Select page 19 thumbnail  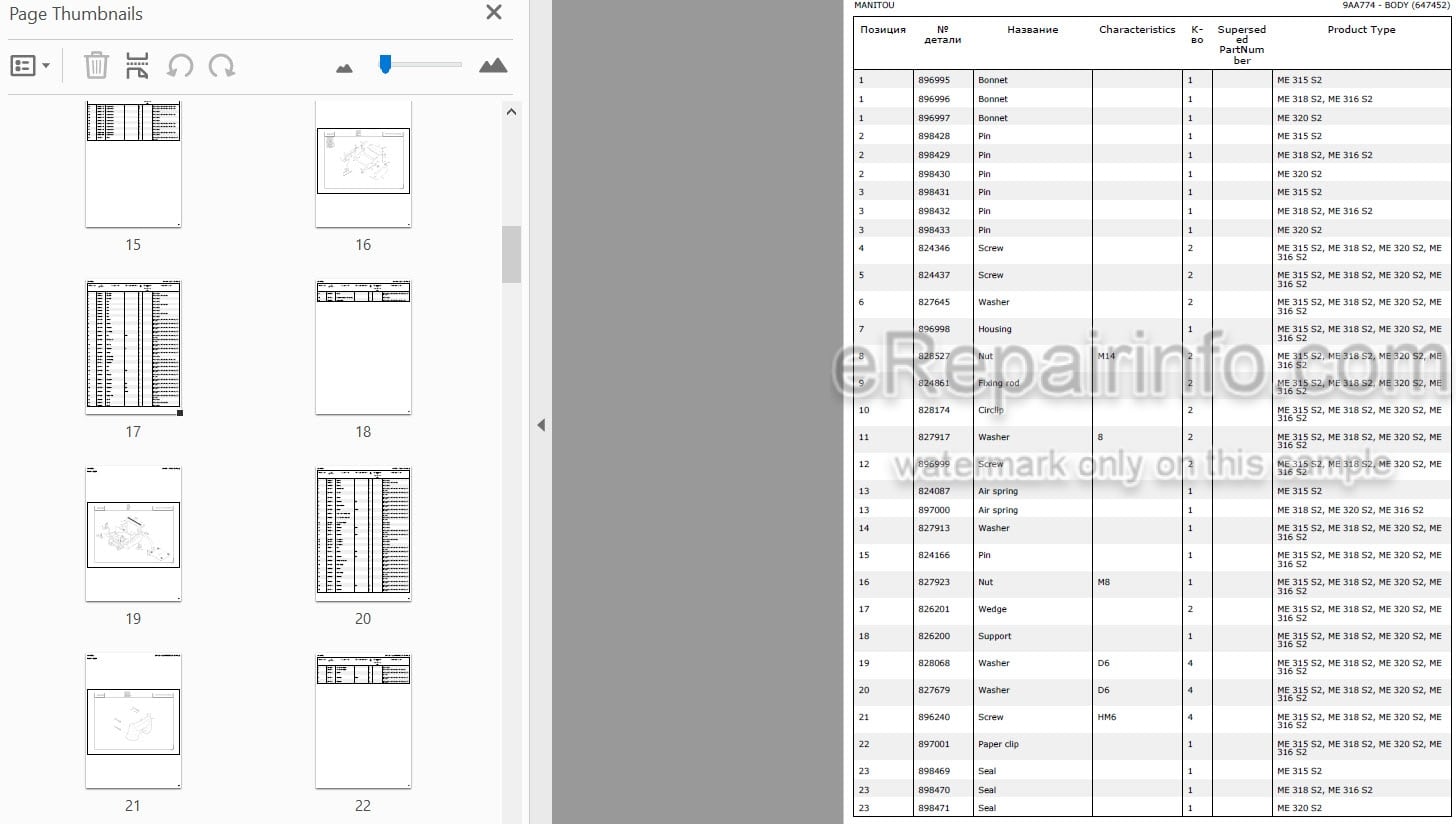click(x=133, y=534)
